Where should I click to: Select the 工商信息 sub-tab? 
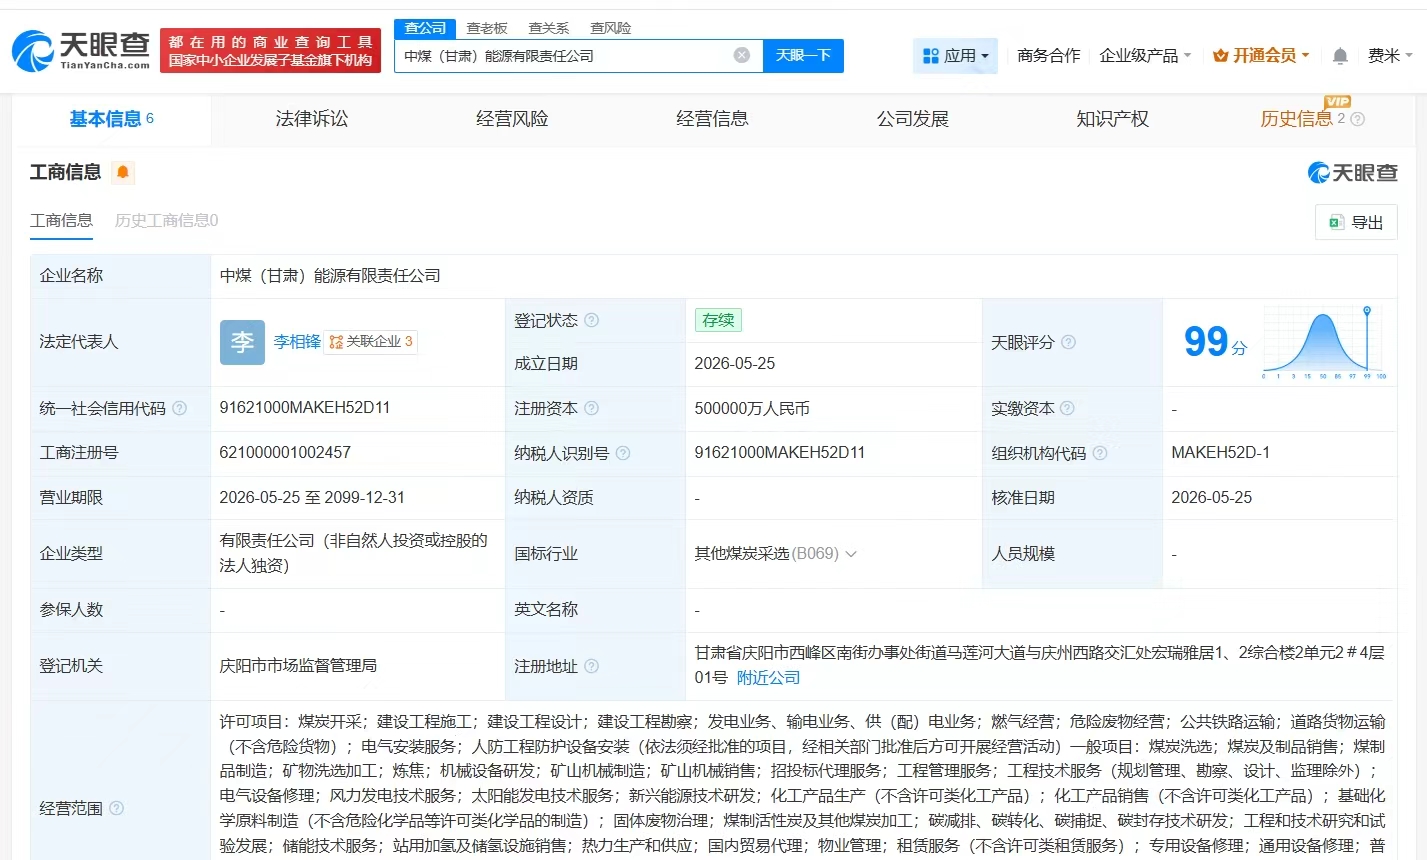[61, 220]
